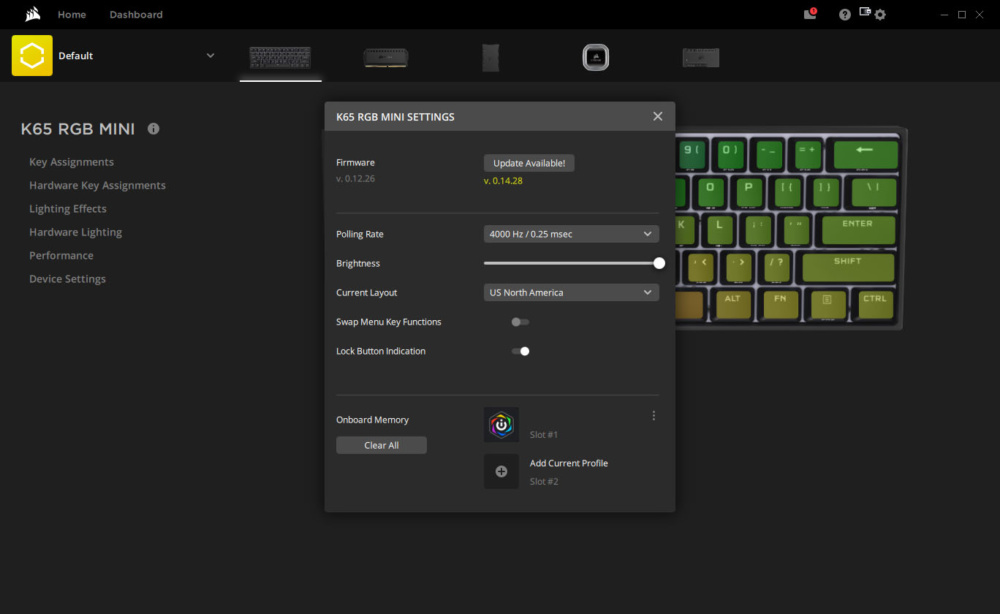The image size is (1000, 614).
Task: Click the Brightness slider handle
Action: click(x=659, y=263)
